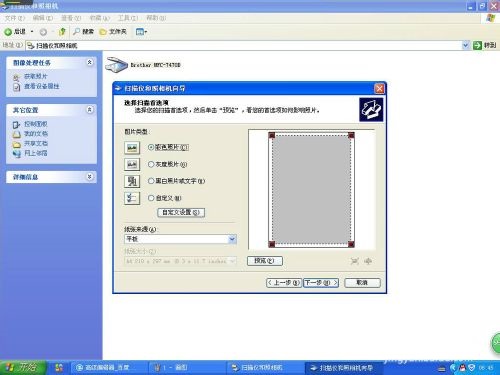
Task: Switch to the 画图 taskbar window
Action: pos(186,368)
